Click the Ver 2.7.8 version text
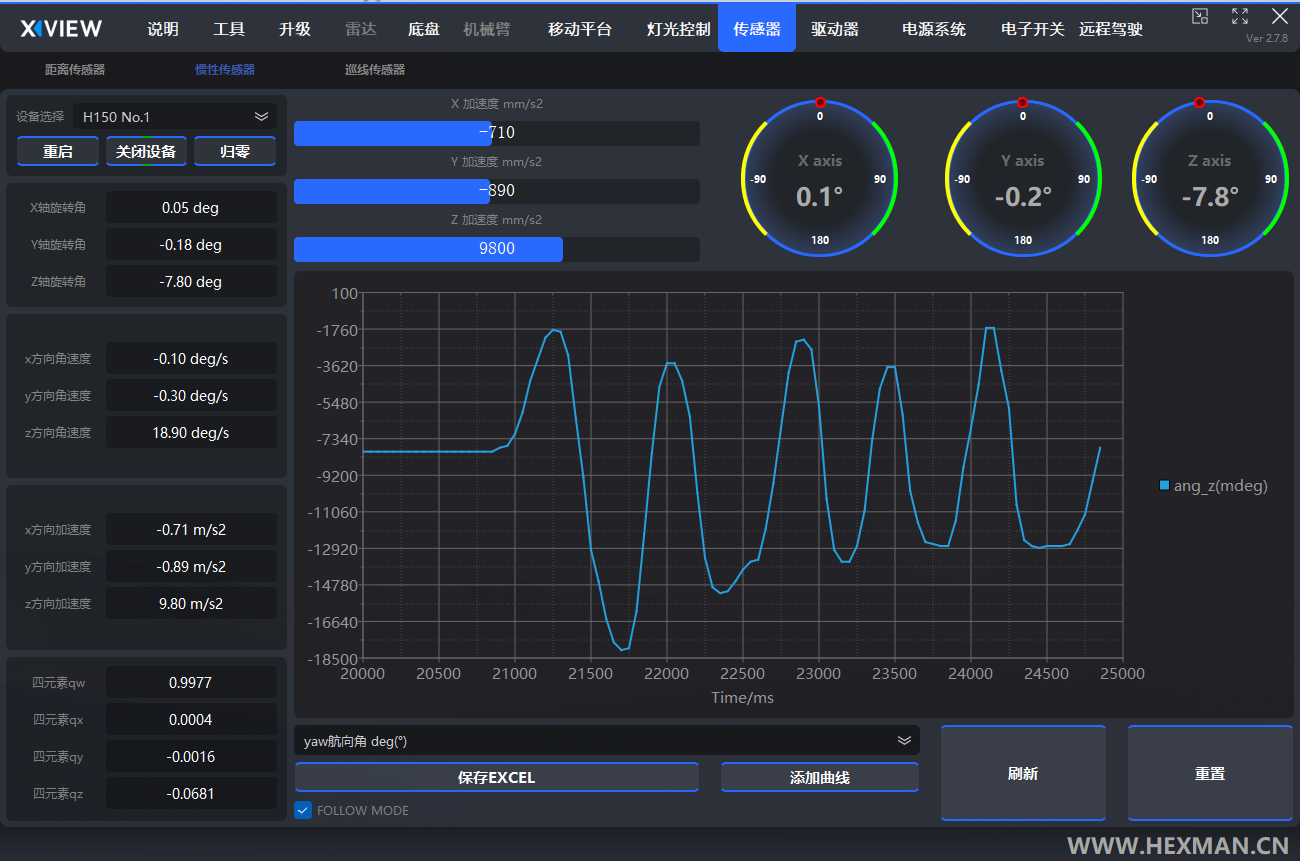1300x861 pixels. click(1267, 38)
